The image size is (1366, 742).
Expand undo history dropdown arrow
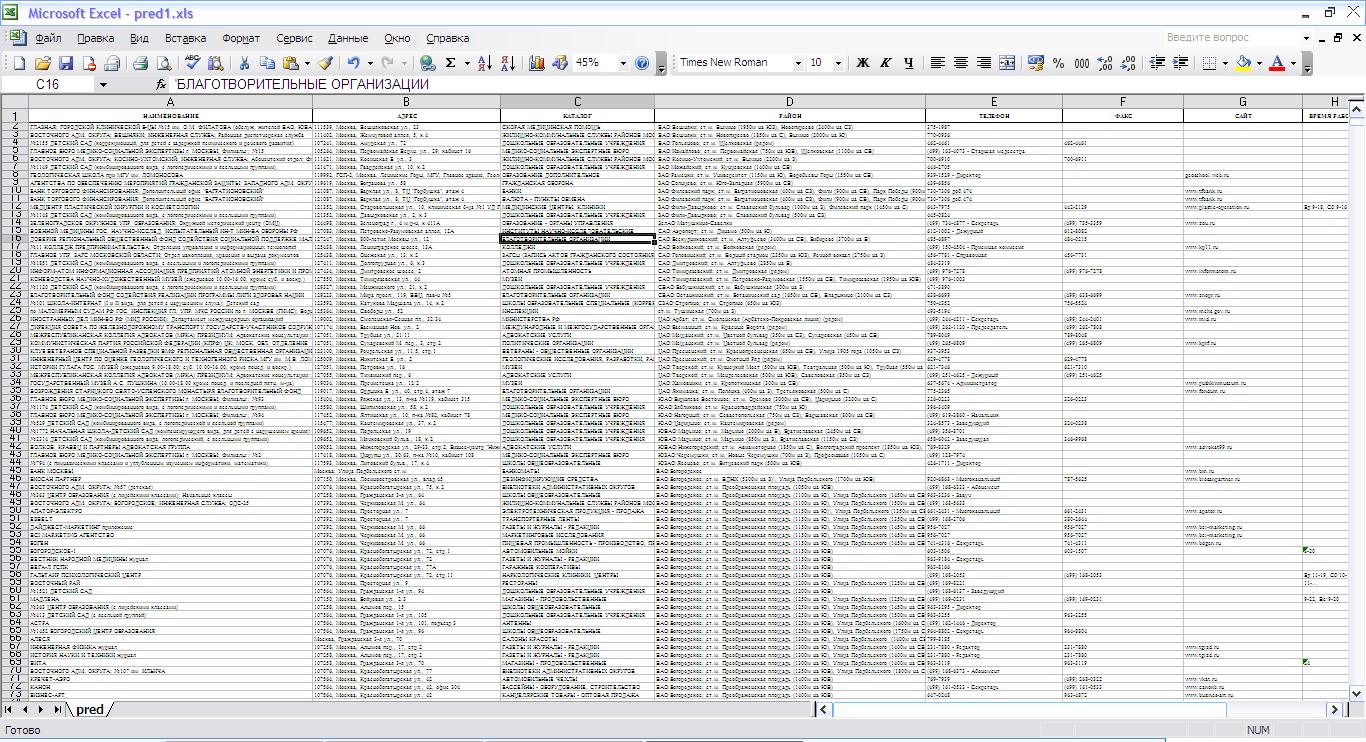click(370, 62)
